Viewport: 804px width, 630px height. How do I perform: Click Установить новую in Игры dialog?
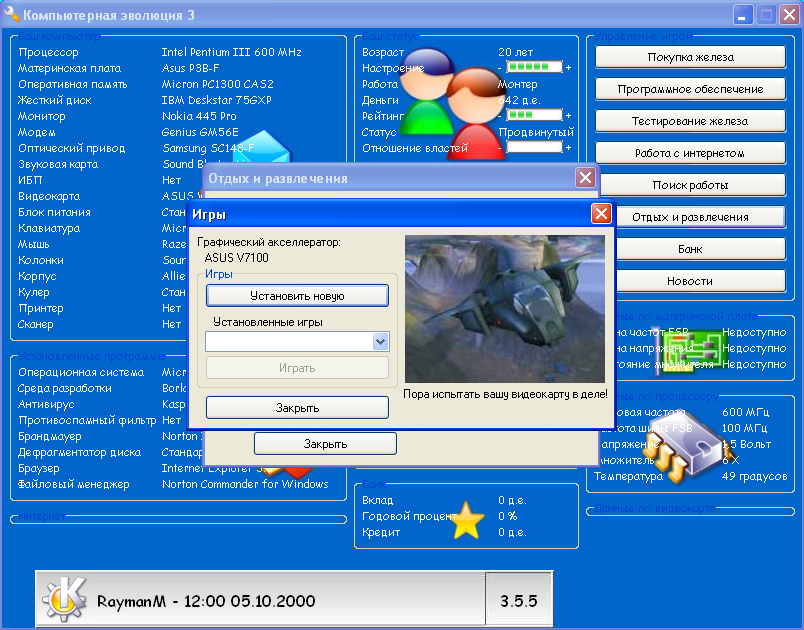point(297,296)
